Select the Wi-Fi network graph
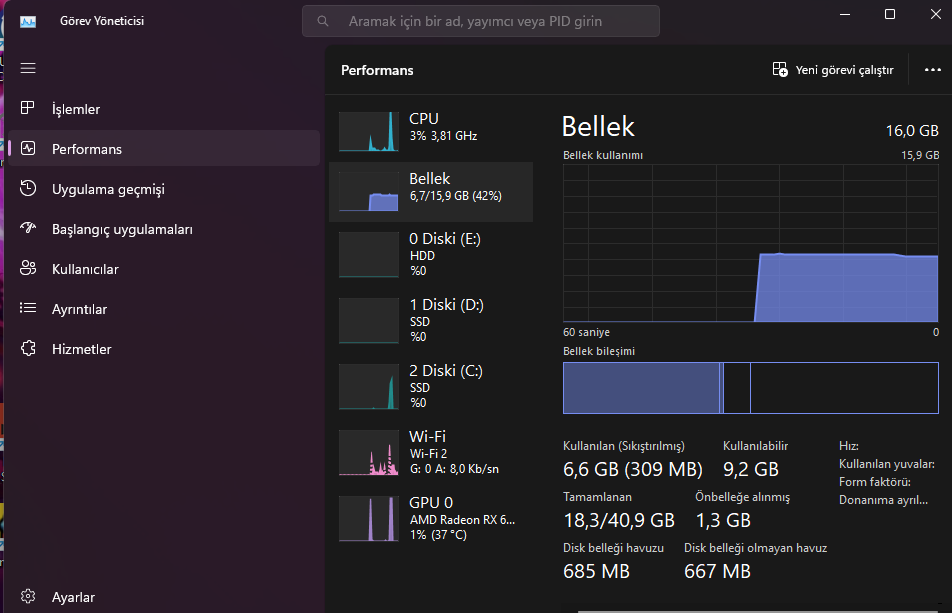The width and height of the screenshot is (952, 613). 431,453
